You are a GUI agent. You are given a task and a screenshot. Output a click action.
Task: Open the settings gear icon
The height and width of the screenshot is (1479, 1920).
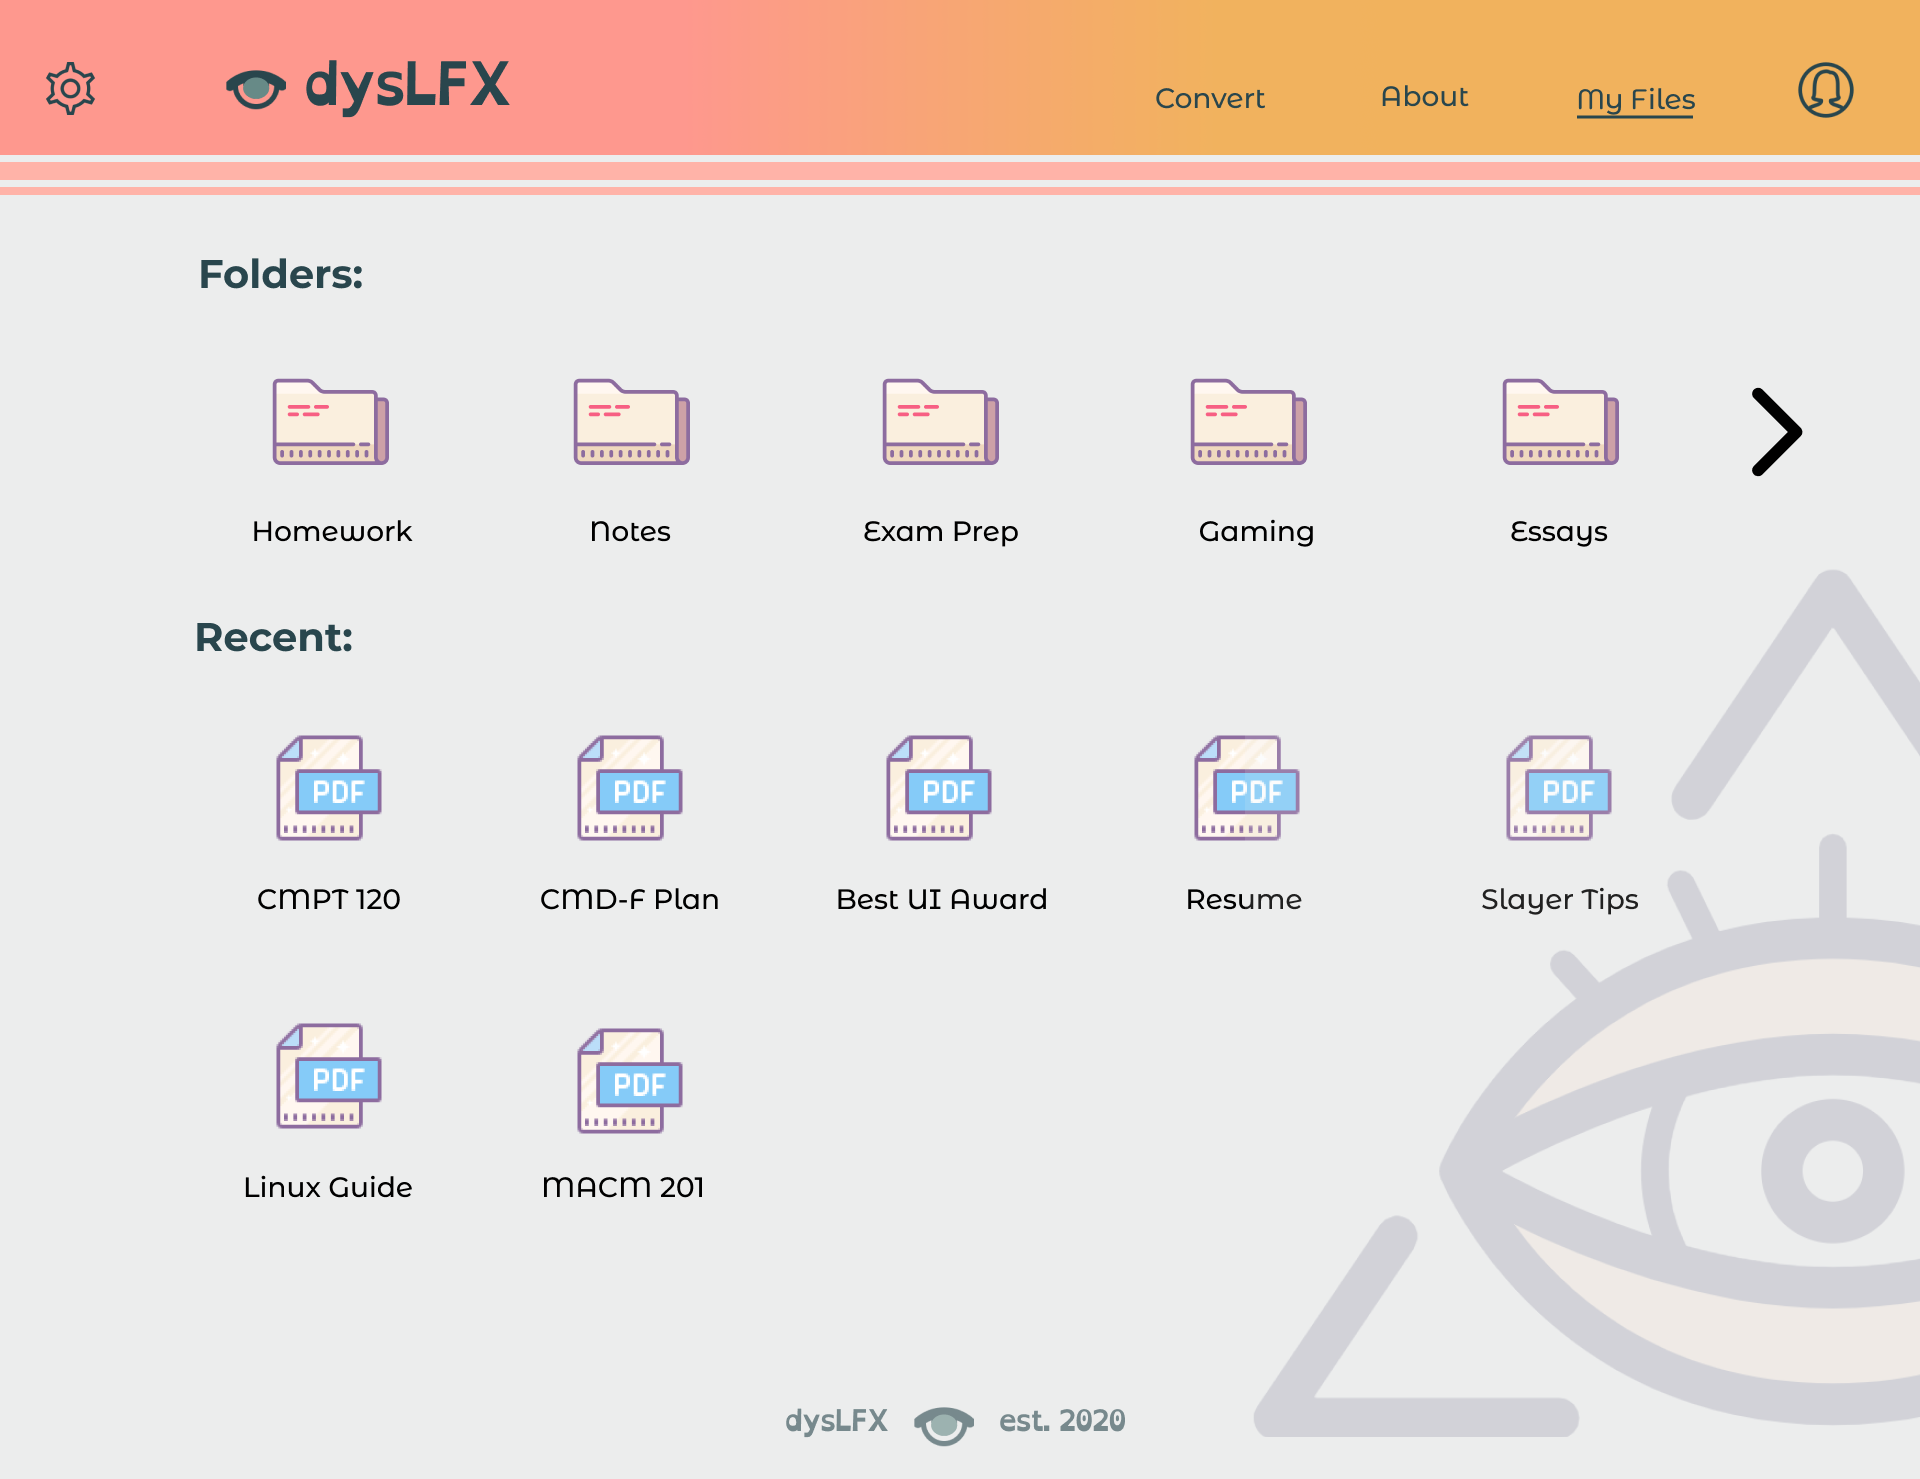70,89
